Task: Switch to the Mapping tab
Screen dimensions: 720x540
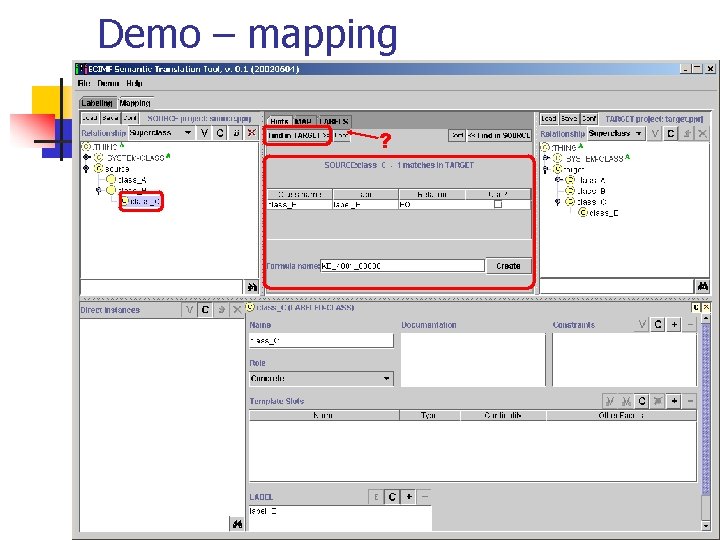Action: pos(135,103)
